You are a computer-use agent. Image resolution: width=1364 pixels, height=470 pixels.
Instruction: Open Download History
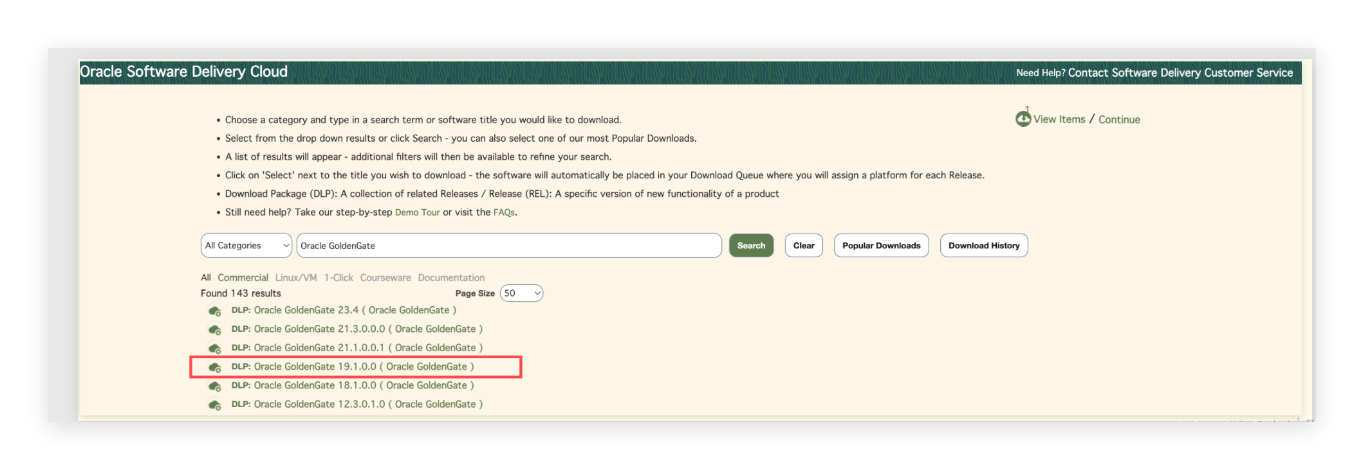tap(984, 245)
